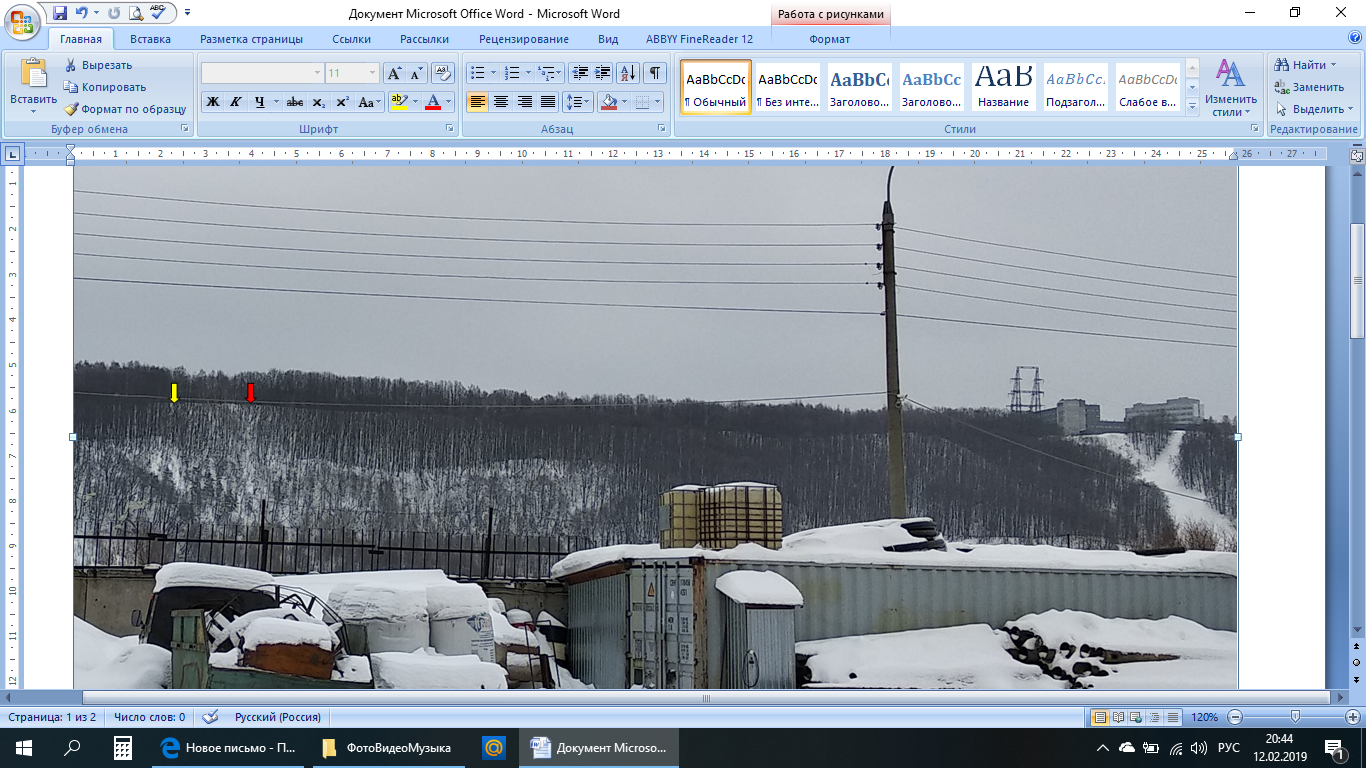1366x768 pixels.
Task: Click the Grow Font icon
Action: 394,73
